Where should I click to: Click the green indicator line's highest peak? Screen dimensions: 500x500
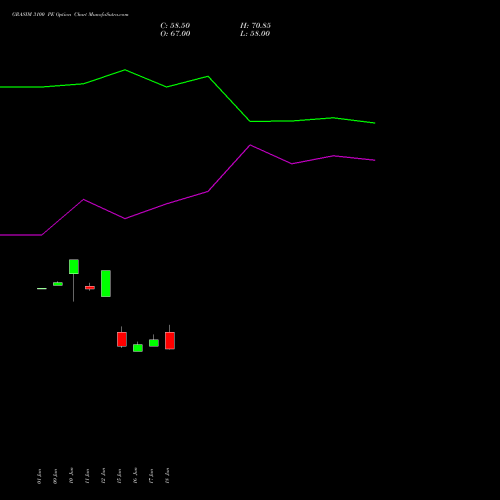125,70
